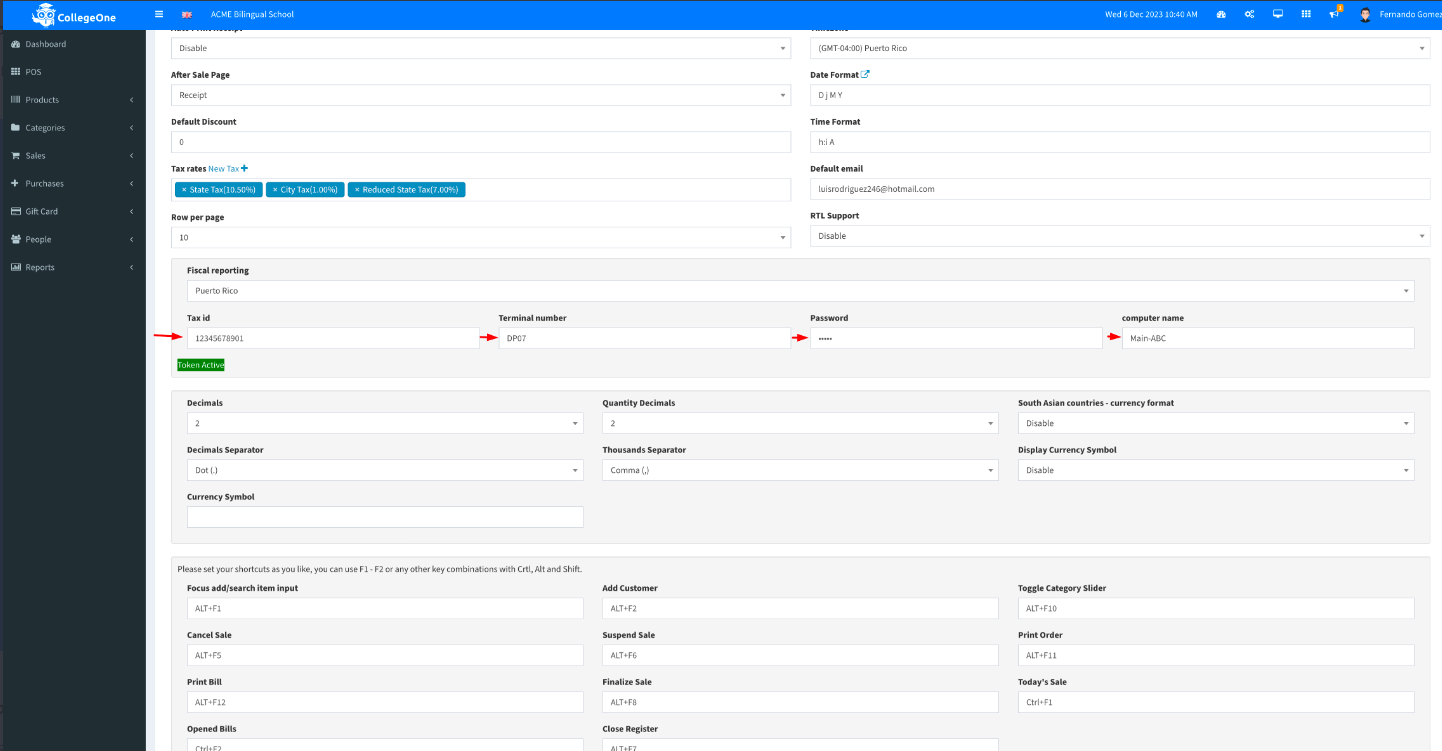
Task: Click the Currency Symbol field
Action: click(x=385, y=517)
